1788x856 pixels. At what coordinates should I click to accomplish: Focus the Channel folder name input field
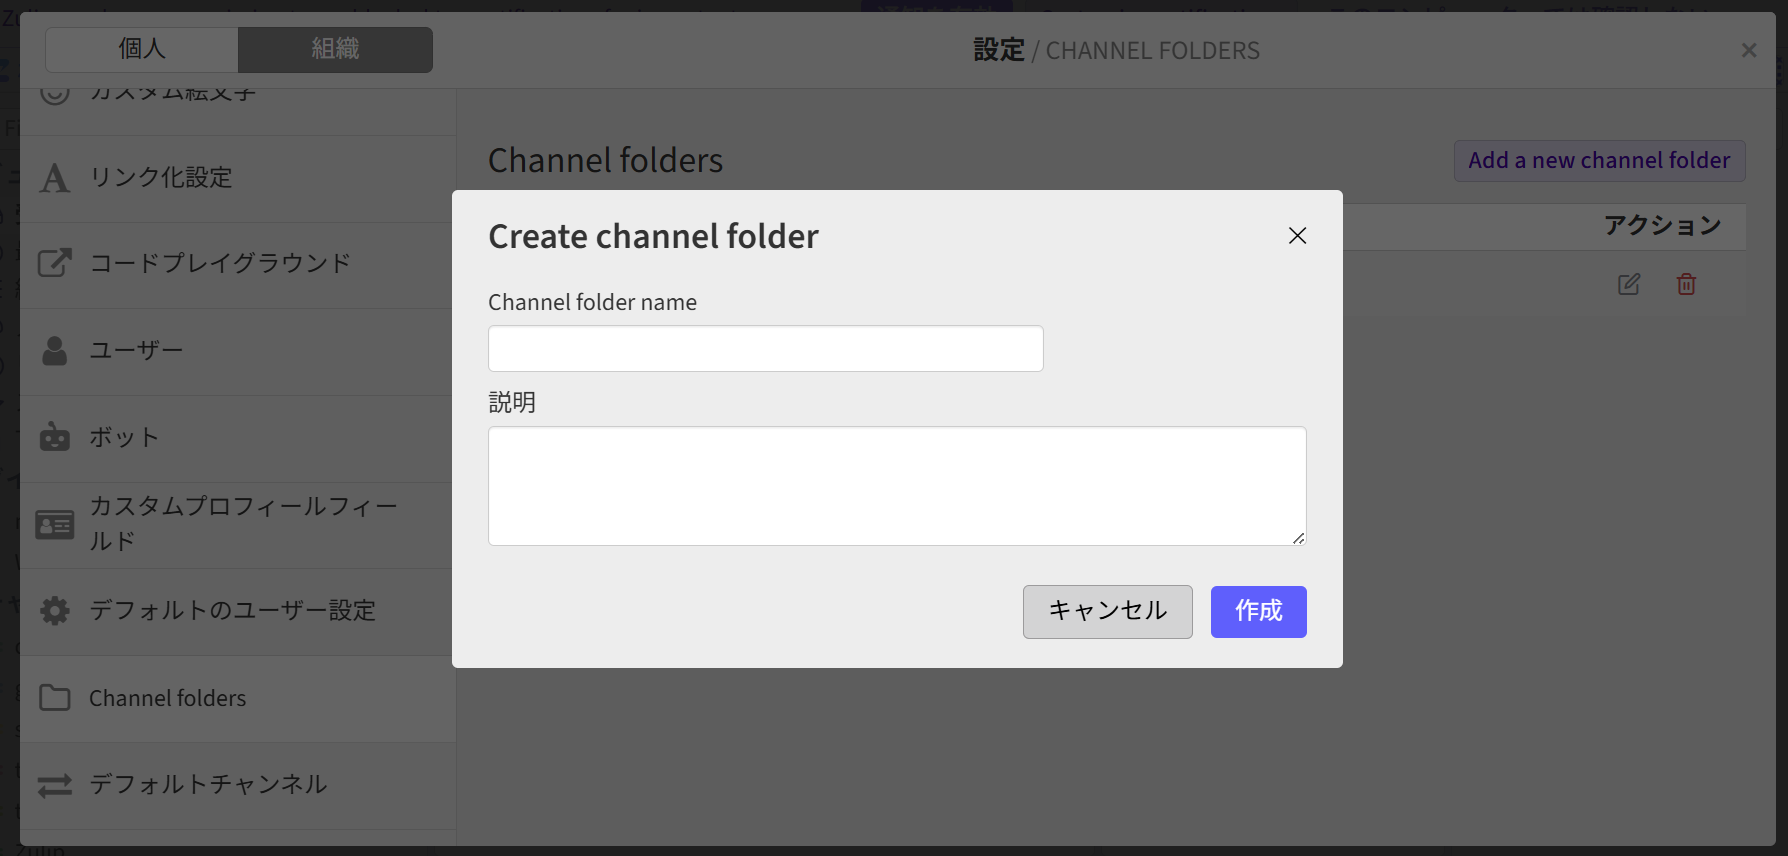[765, 349]
